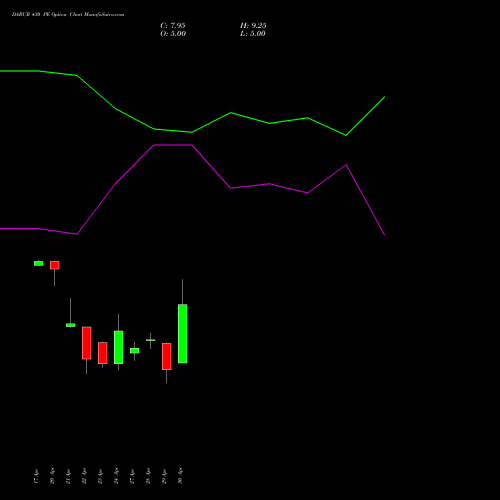
Task: Select the tall green candle for 30 Apr
Action: (x=183, y=334)
